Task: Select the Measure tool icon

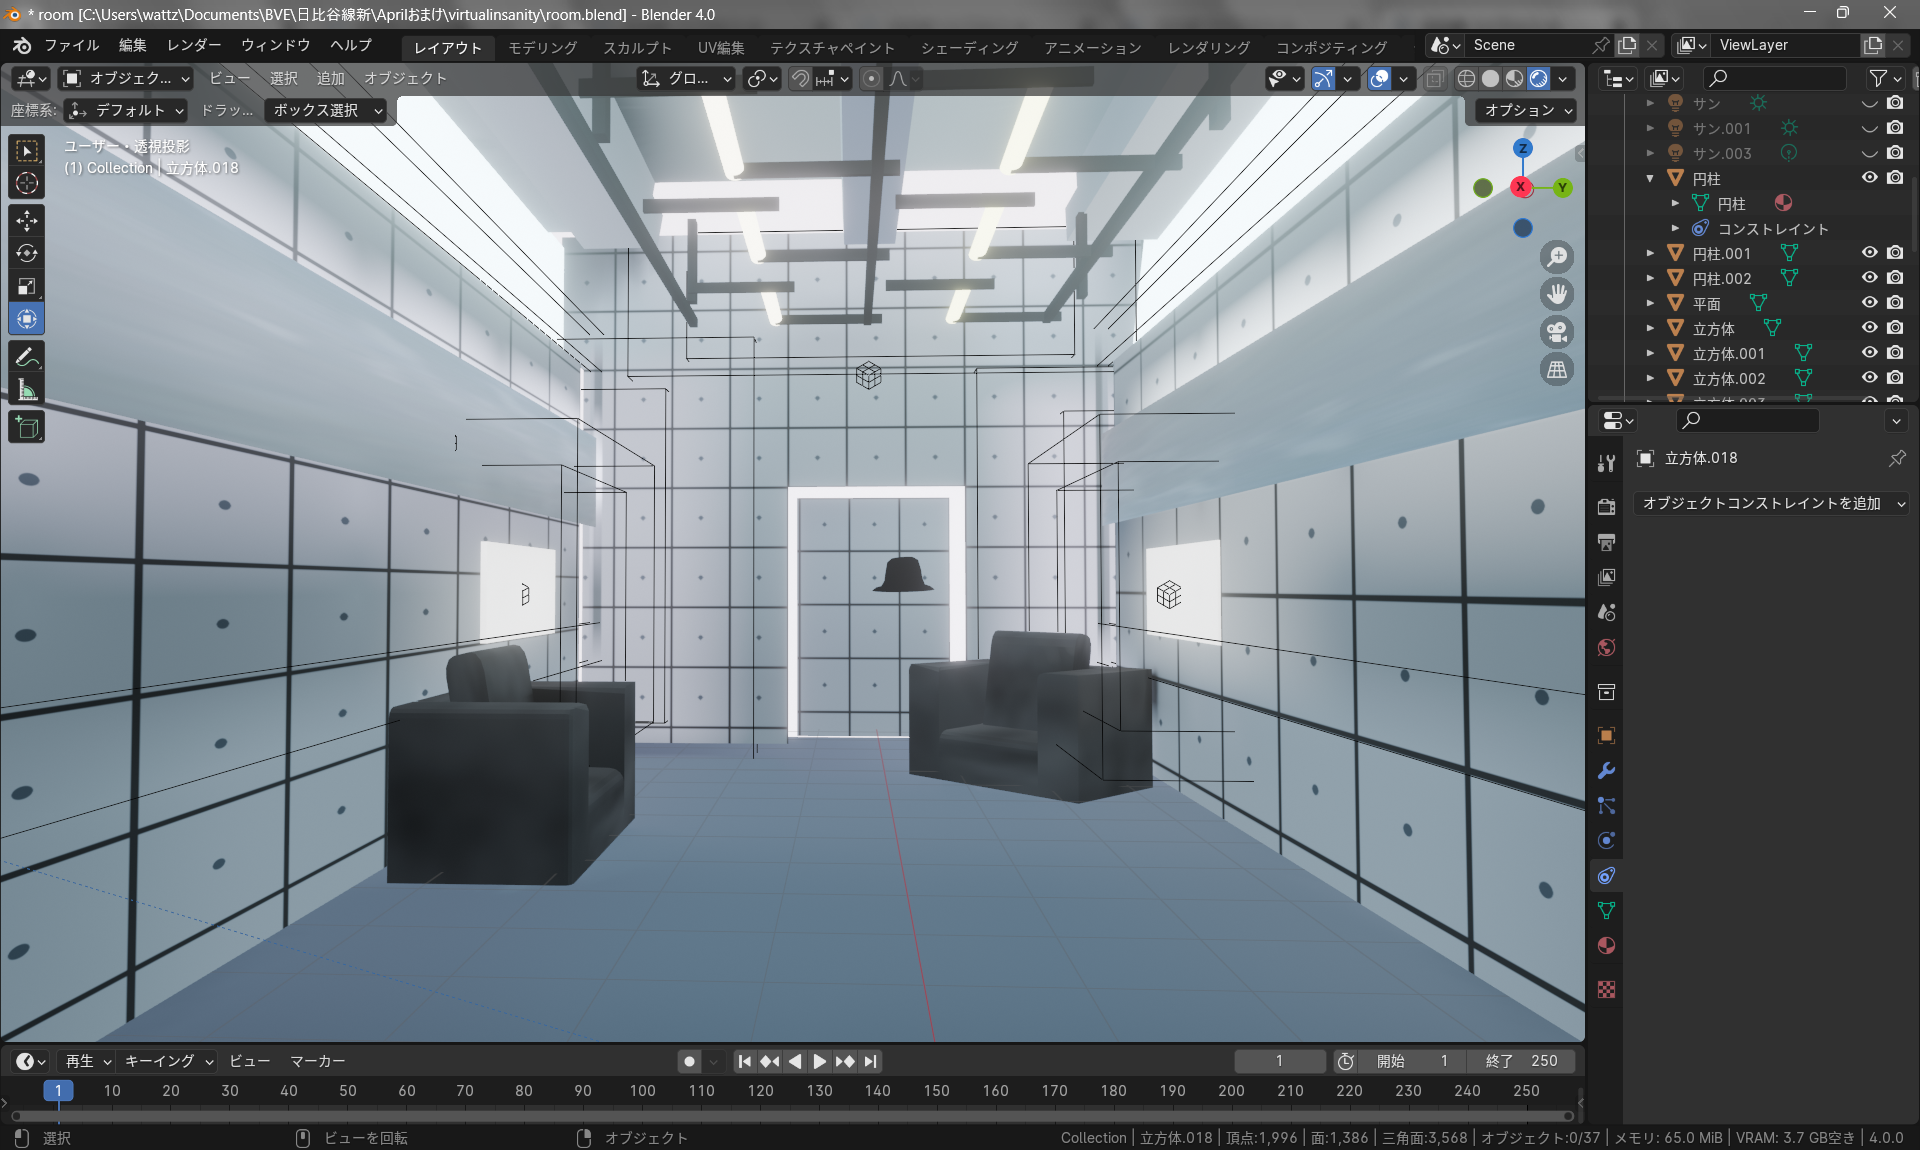Action: click(27, 391)
